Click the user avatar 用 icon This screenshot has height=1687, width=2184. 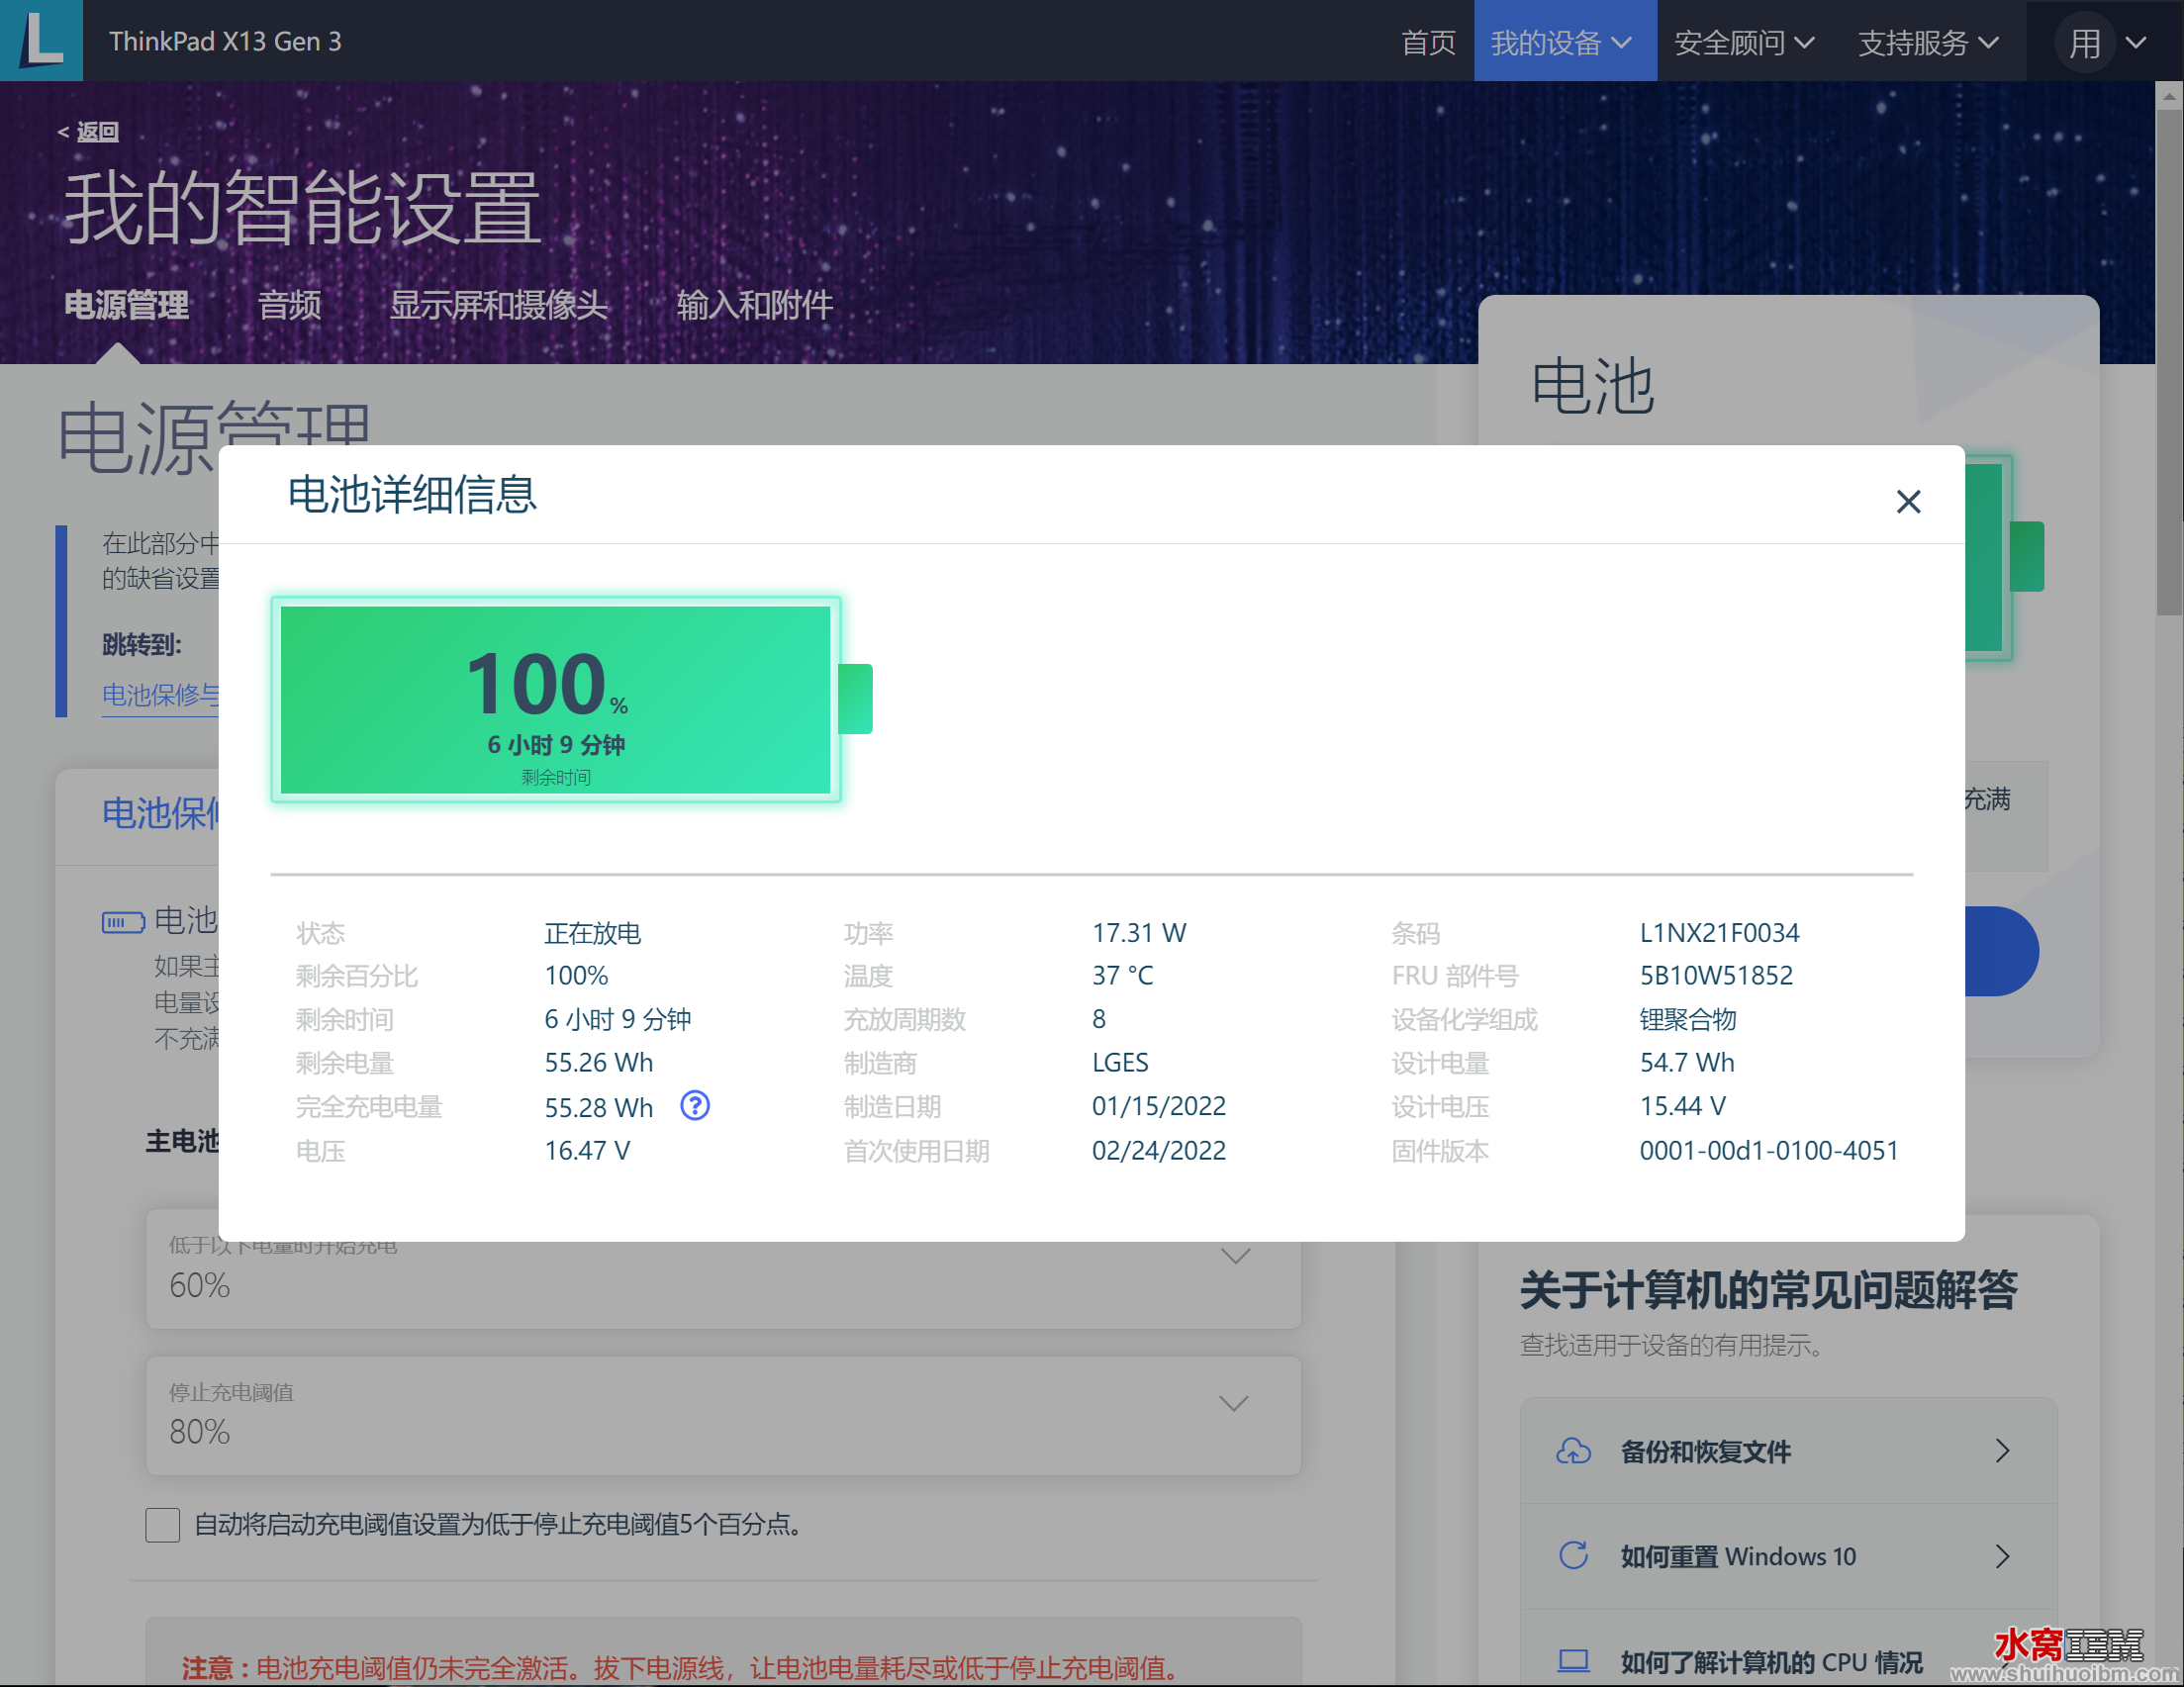(2084, 43)
